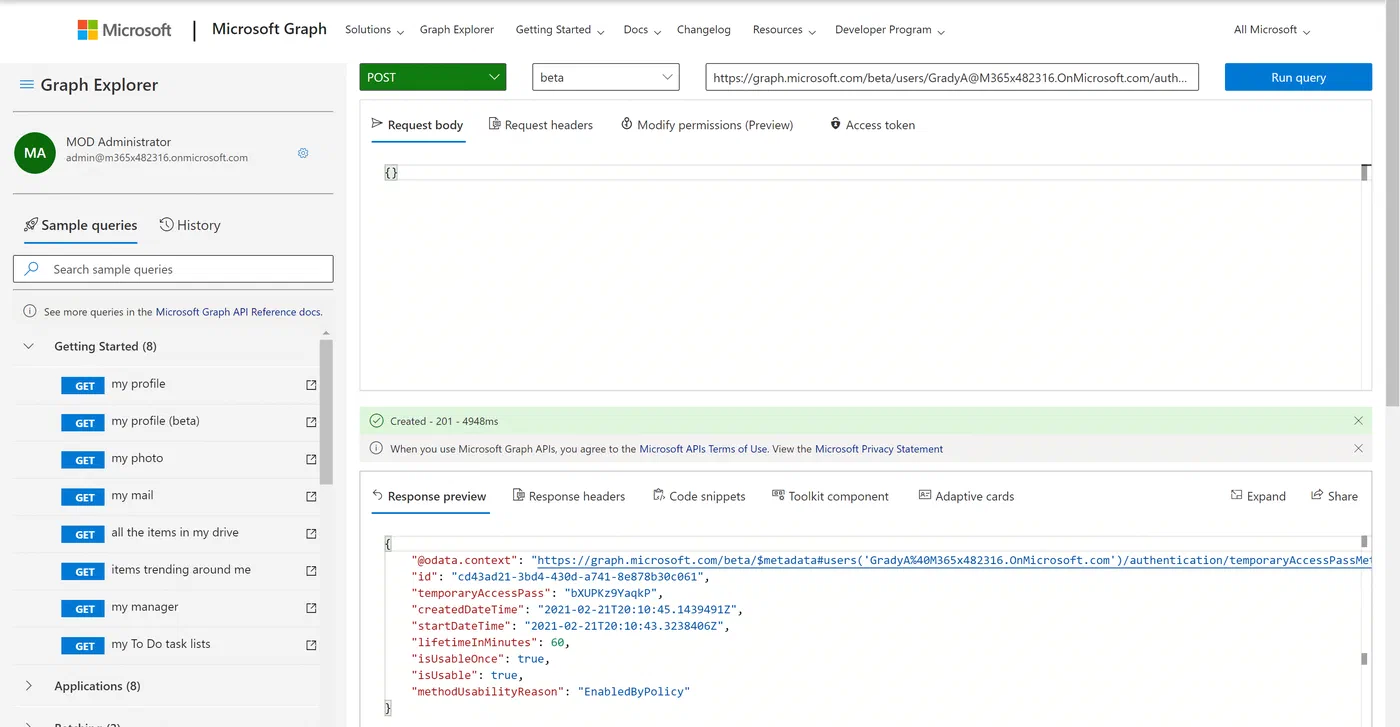Screen dimensions: 1400x727
Task: Open the Toolkit component tab
Action: click(830, 496)
